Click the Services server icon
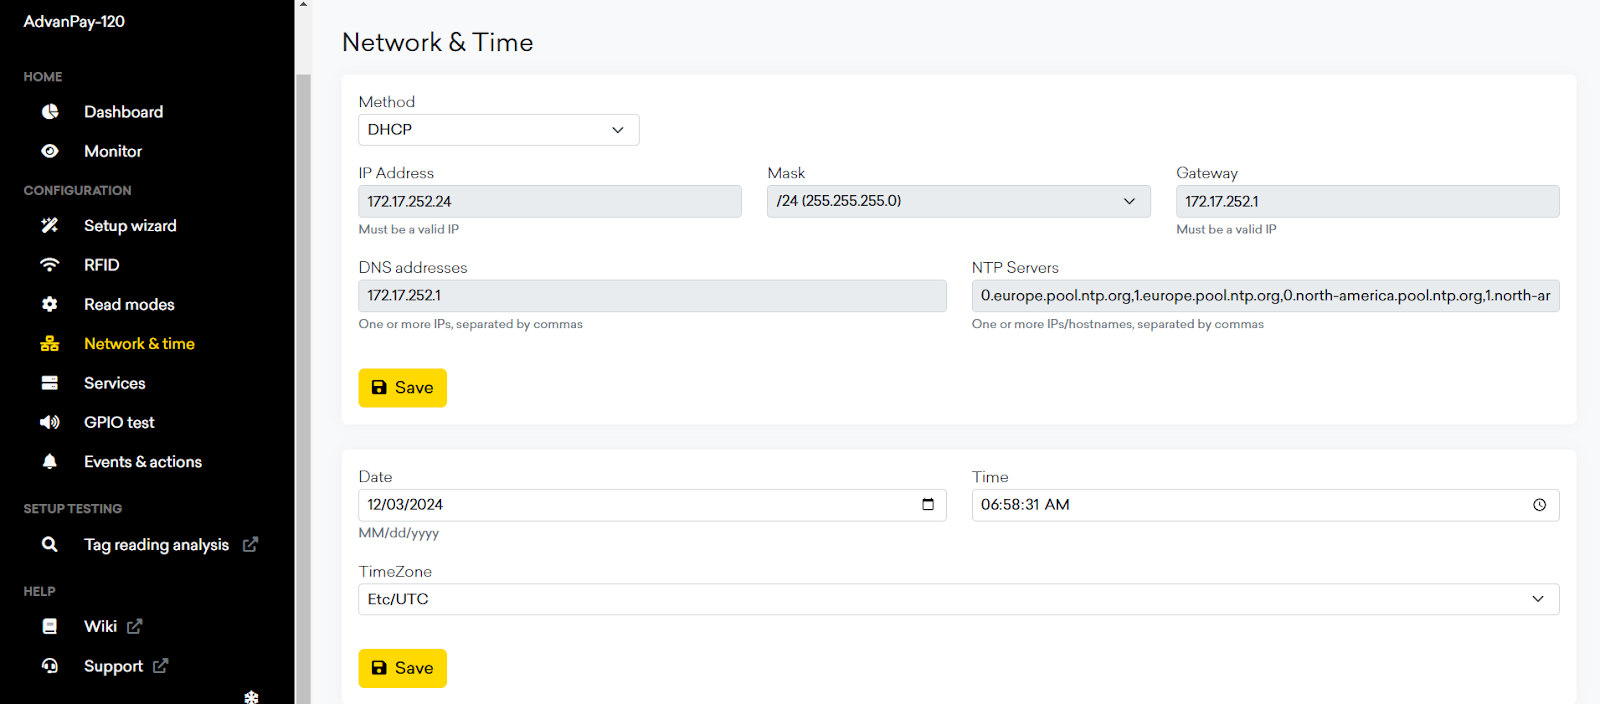The image size is (1600, 704). coord(50,383)
